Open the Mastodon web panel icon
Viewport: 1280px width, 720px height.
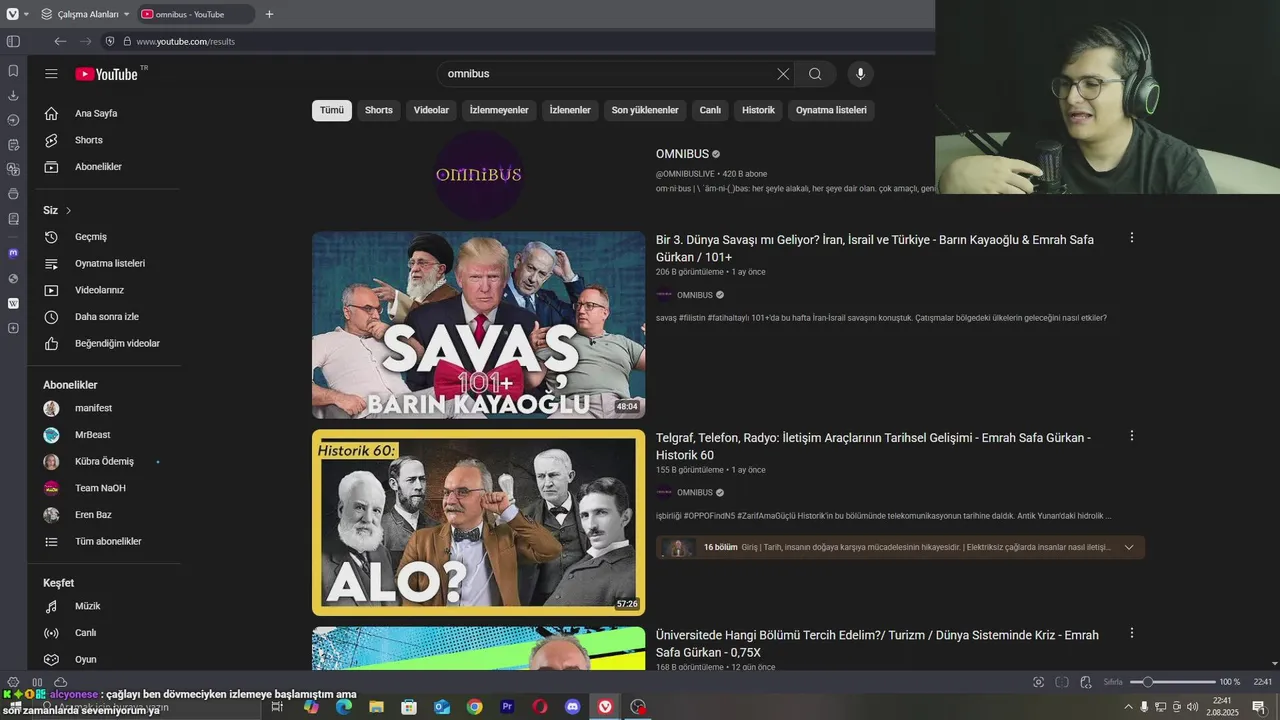tap(13, 253)
